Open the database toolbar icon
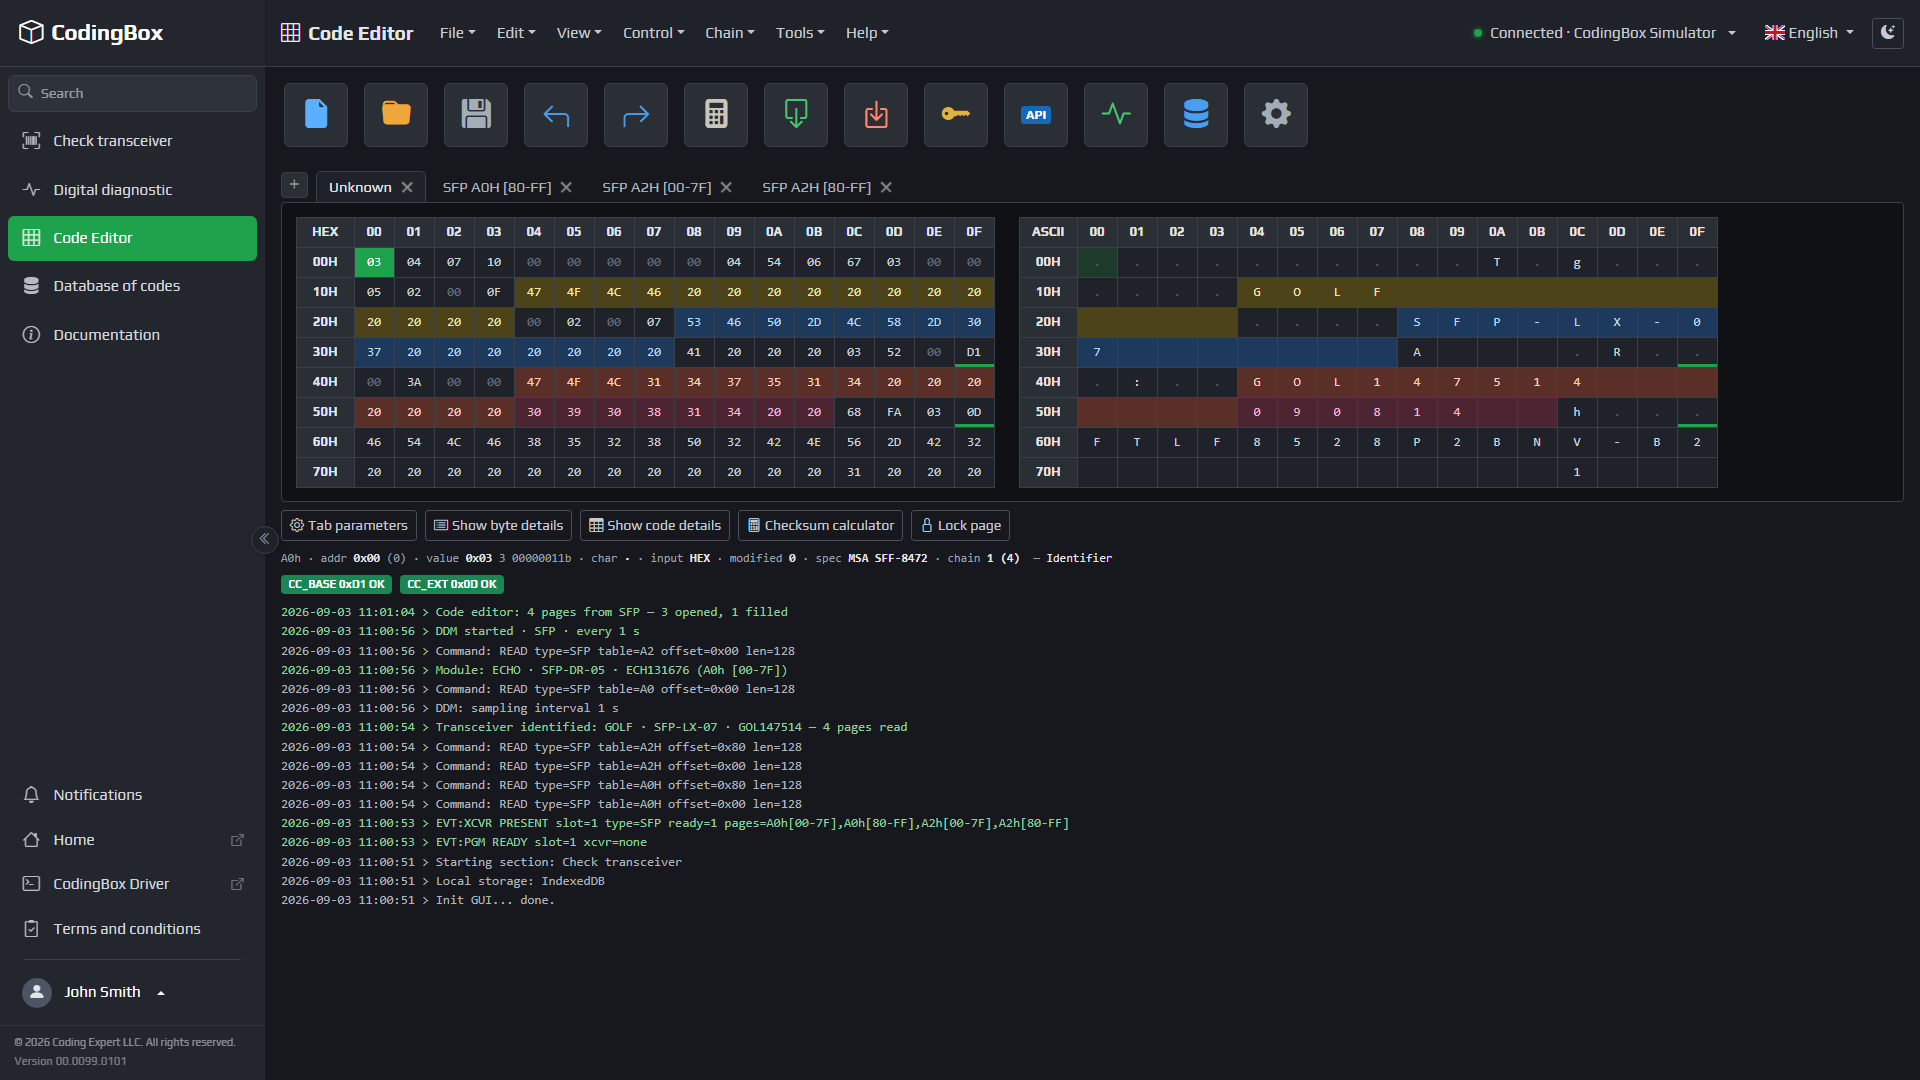The height and width of the screenshot is (1080, 1920). [1196, 115]
